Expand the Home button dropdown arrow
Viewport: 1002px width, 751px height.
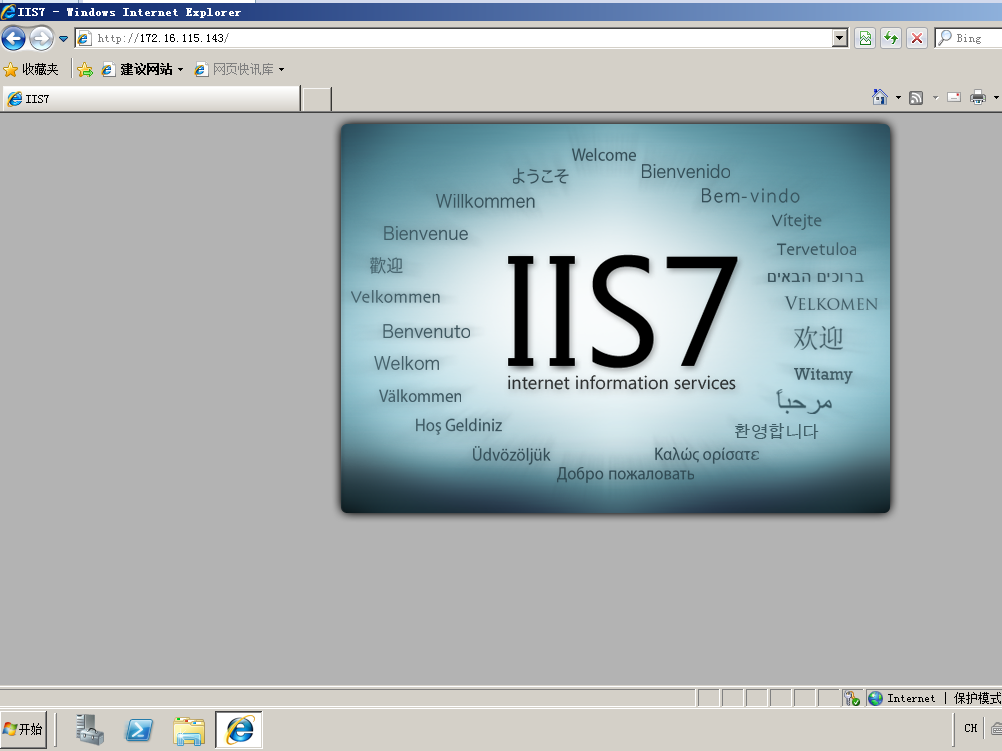[898, 98]
